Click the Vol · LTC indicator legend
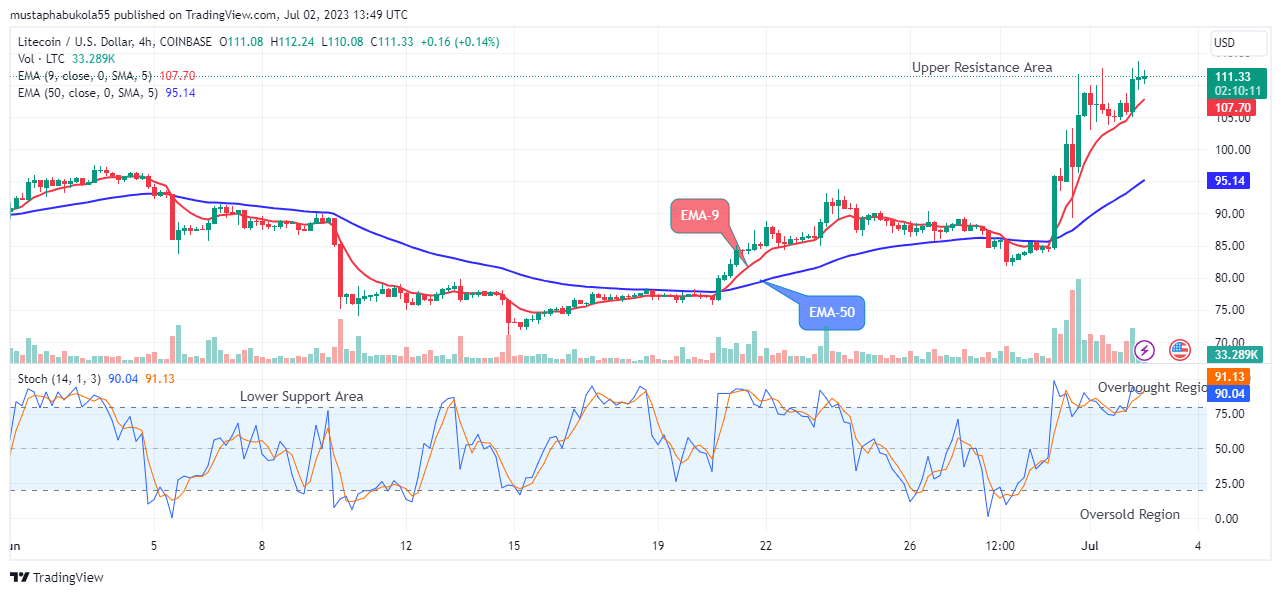1281x595 pixels. pyautogui.click(x=66, y=58)
